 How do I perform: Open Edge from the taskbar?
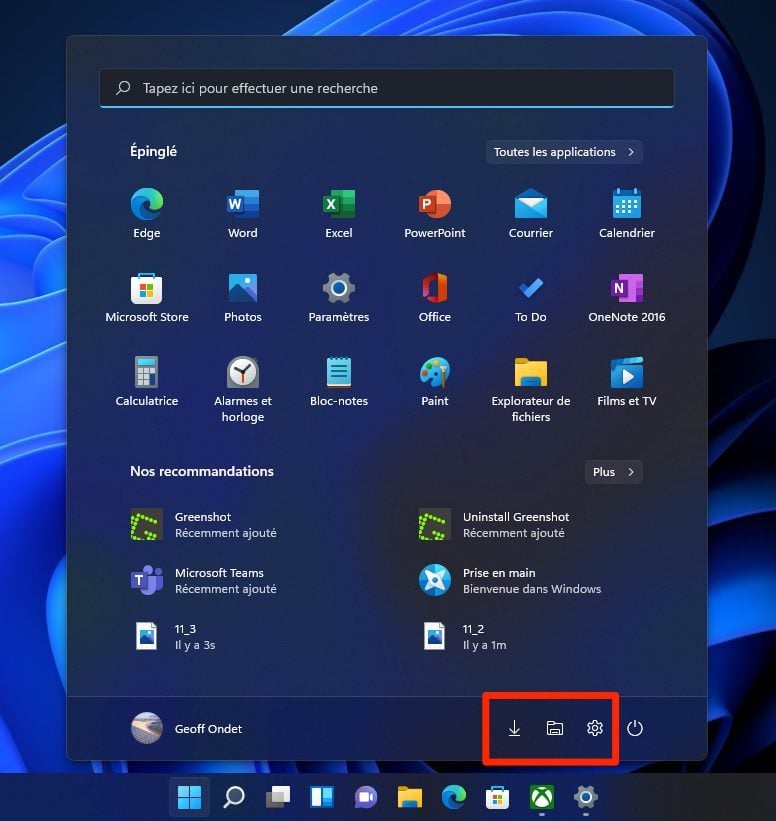[x=453, y=797]
